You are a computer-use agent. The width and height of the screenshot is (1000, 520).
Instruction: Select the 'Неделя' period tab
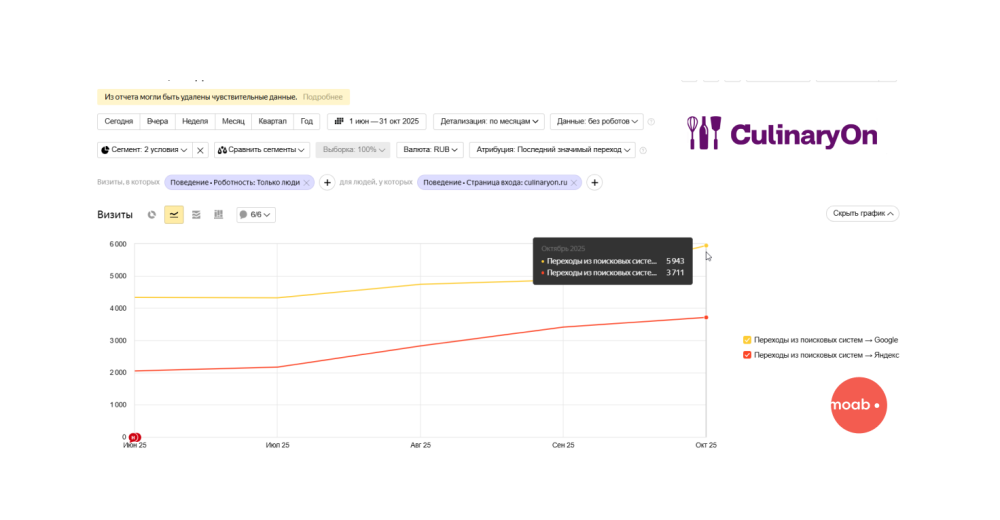195,121
